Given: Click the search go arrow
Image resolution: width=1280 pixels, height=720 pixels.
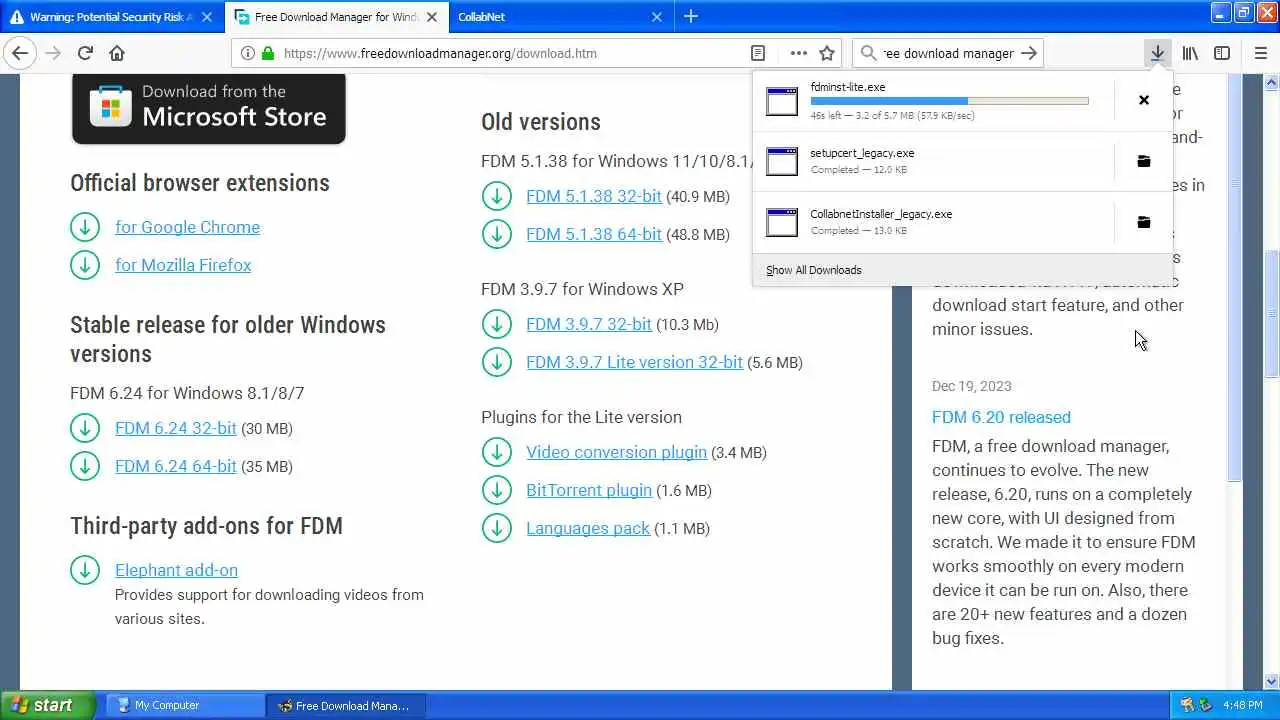Looking at the screenshot, I should (1029, 53).
